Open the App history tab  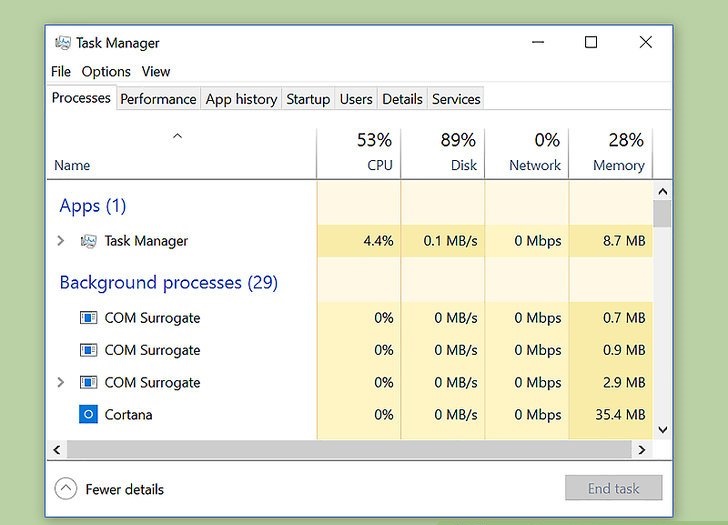coord(241,99)
